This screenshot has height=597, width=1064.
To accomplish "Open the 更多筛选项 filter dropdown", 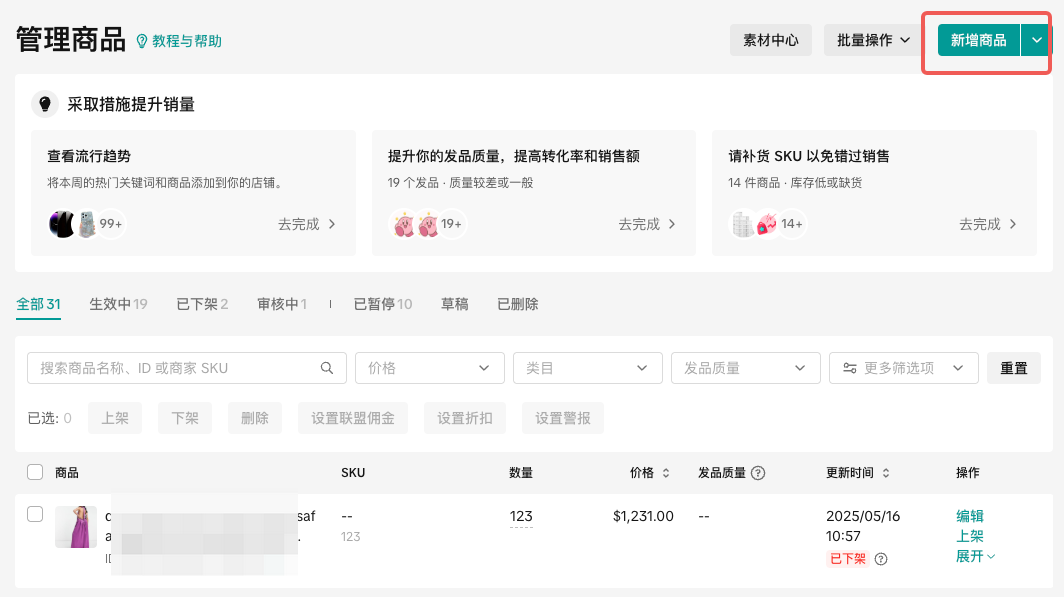I will (903, 368).
